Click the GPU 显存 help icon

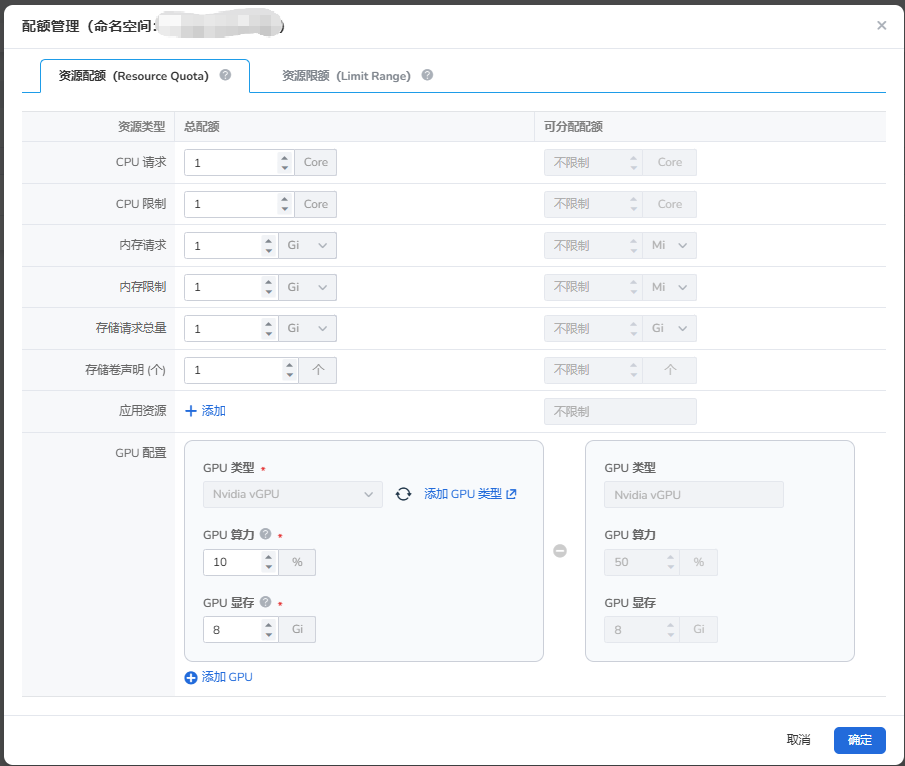pos(265,602)
